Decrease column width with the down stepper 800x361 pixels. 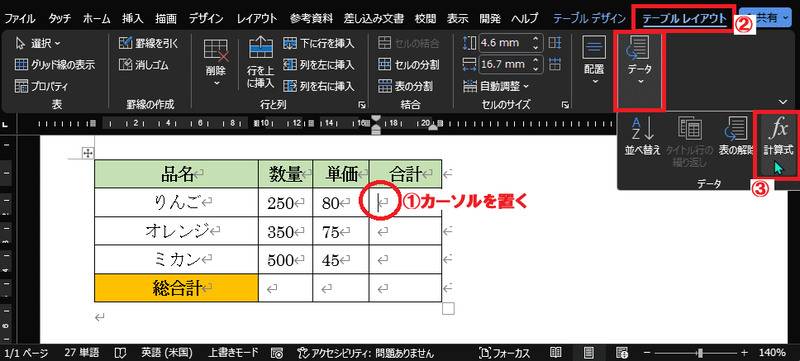point(535,68)
